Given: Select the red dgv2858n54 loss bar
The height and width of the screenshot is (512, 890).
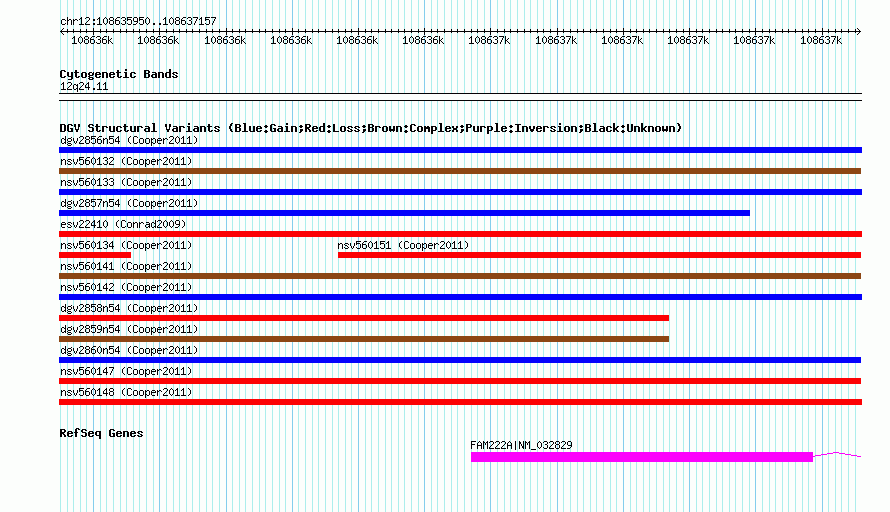Looking at the screenshot, I should click(x=364, y=318).
